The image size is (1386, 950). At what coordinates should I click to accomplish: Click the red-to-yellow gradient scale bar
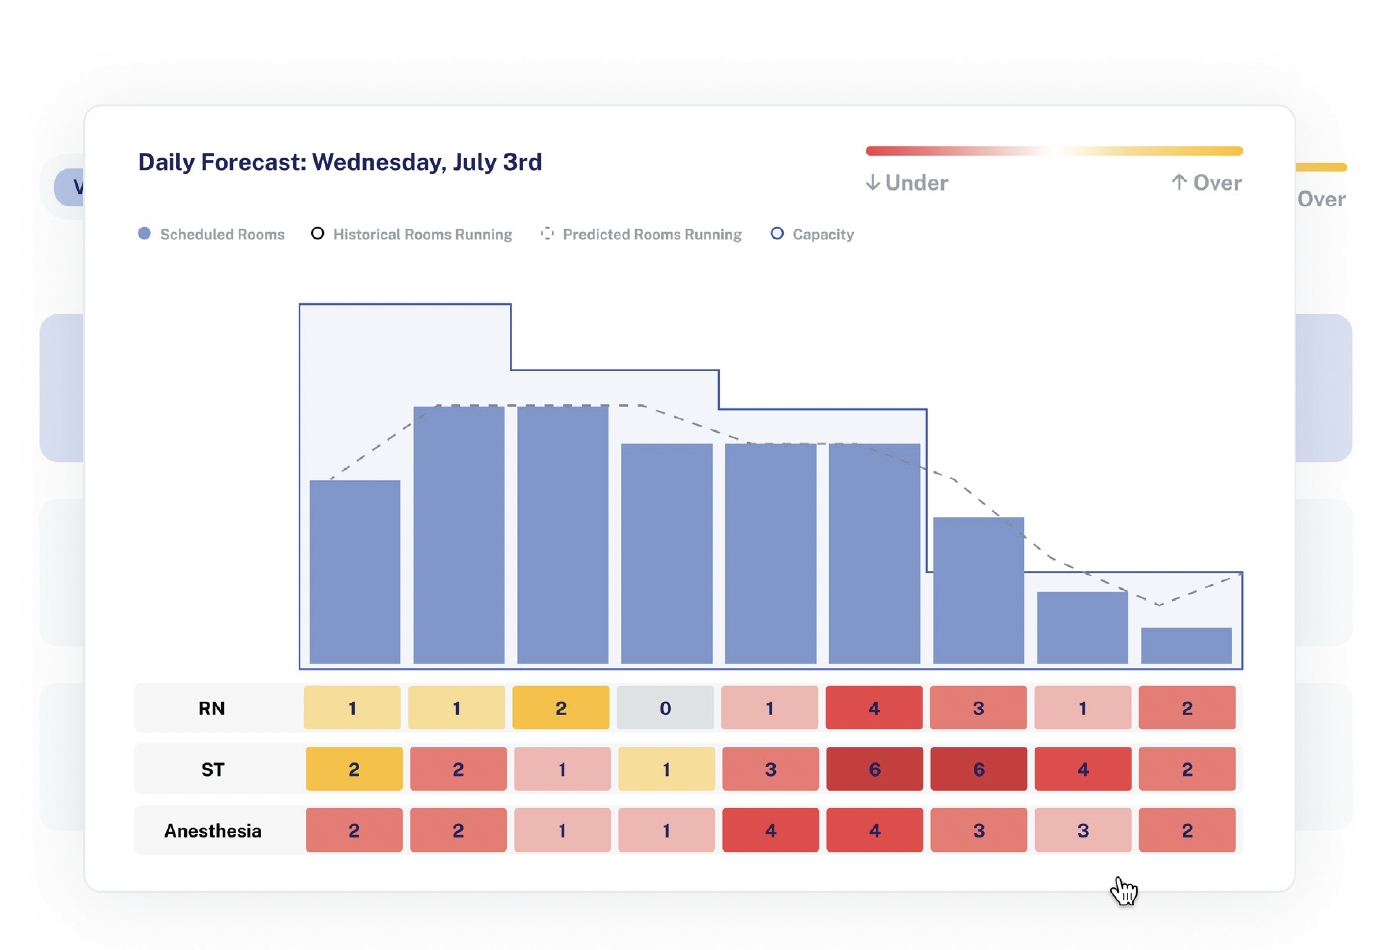coord(1054,151)
